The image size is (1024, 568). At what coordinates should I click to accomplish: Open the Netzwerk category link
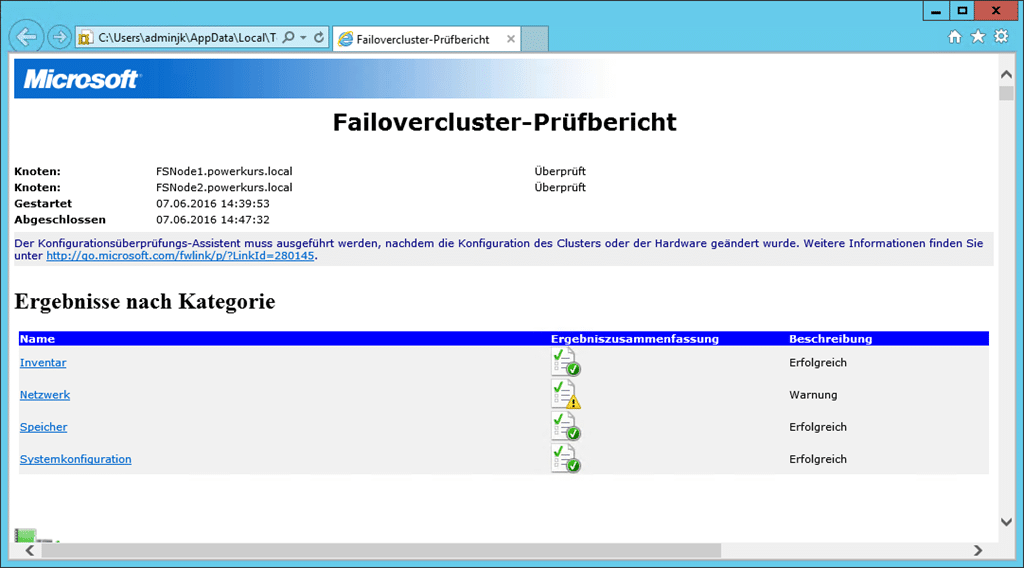pos(45,395)
